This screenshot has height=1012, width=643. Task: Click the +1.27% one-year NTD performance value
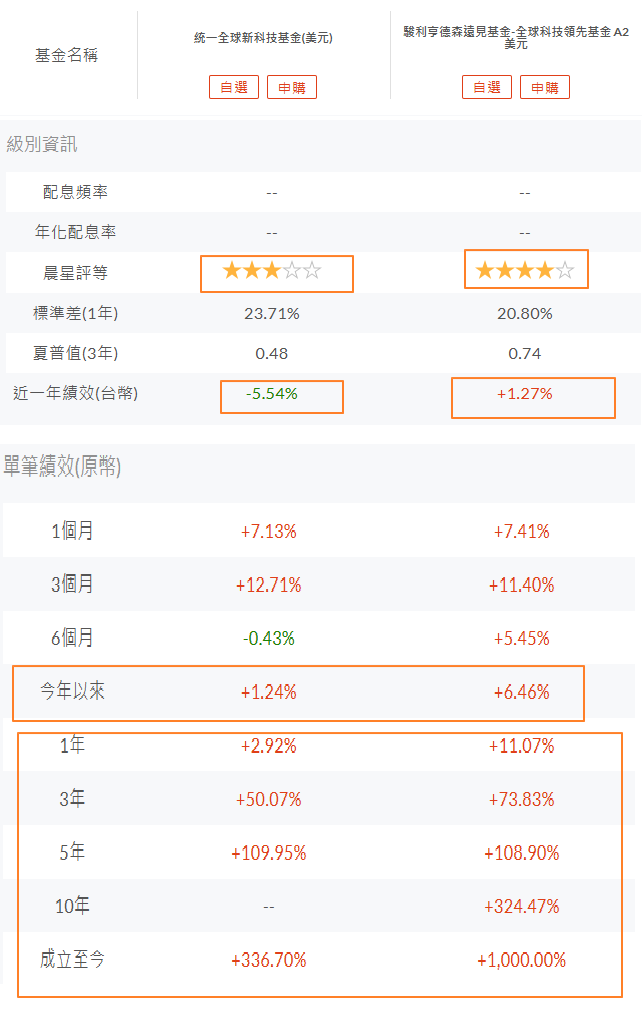(525, 394)
